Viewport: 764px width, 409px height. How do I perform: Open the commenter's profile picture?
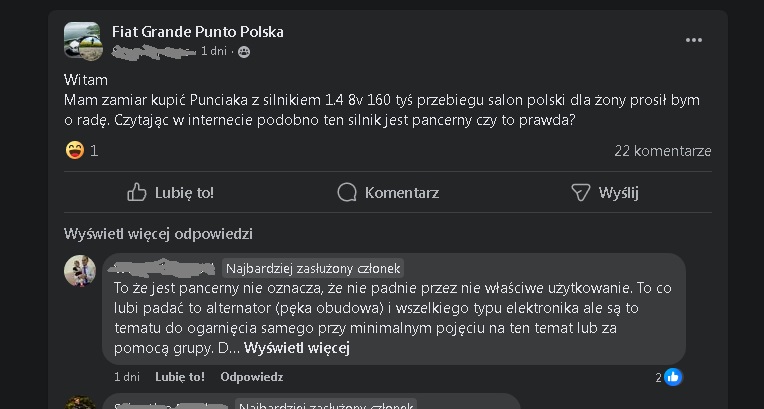[80, 270]
